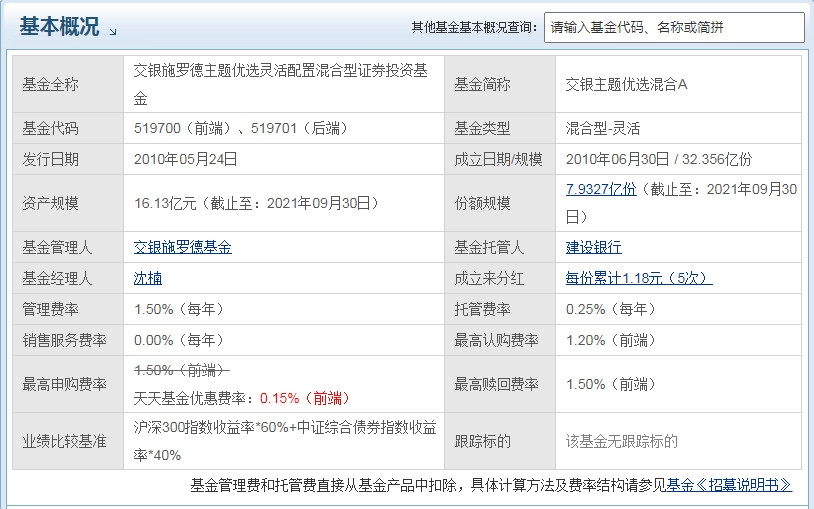
Task: Click the max redemption fee 1.50%（前端）
Action: click(611, 384)
